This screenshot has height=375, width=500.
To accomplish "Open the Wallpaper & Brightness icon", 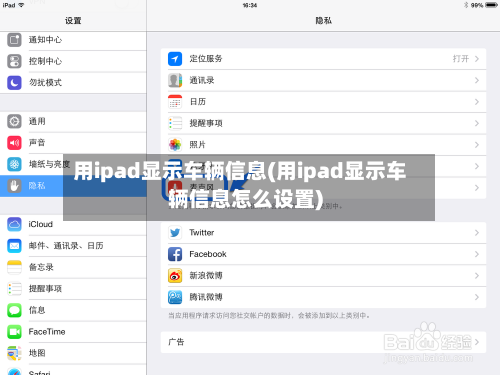I will point(14,164).
